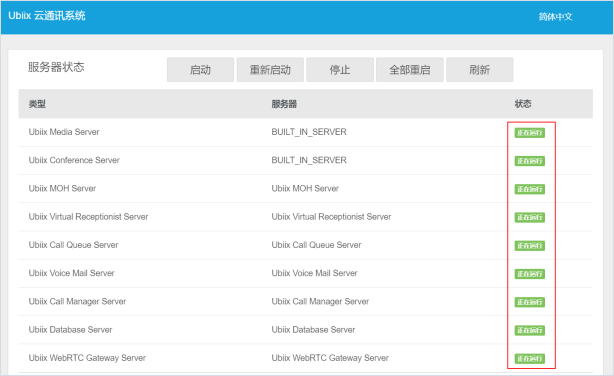Click the 服务器状态 panel heading

[56, 67]
